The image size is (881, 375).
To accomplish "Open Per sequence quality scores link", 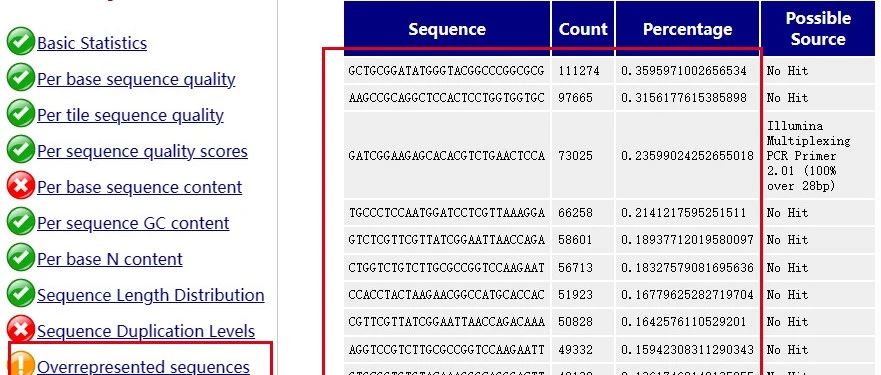I will [x=142, y=151].
